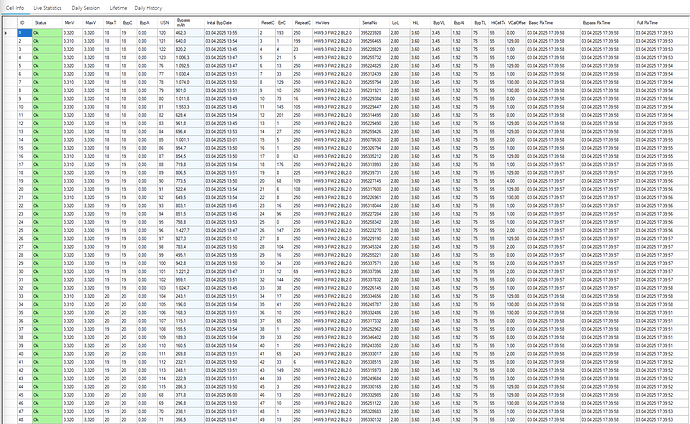Click the Initial BypDate cell in row 45
The width and height of the screenshot is (690, 424).
(x=231, y=395)
